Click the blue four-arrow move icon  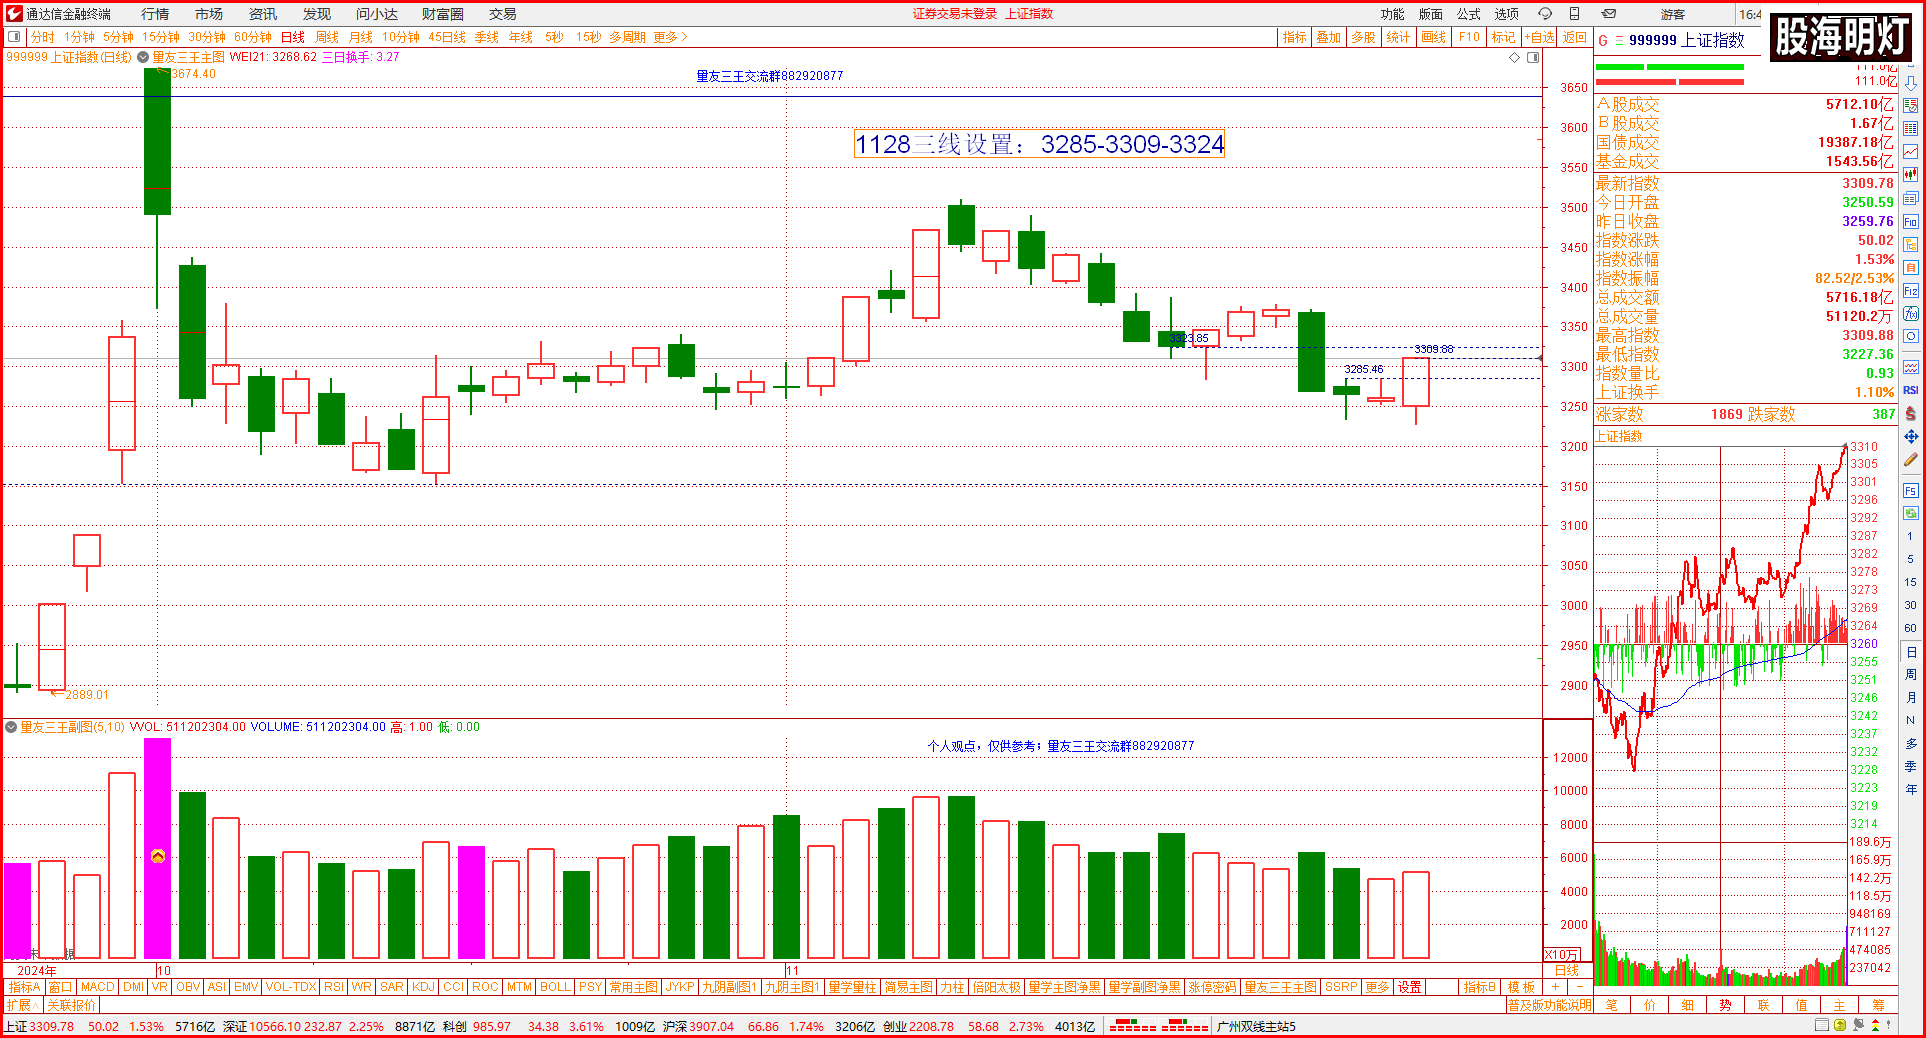(x=1910, y=437)
